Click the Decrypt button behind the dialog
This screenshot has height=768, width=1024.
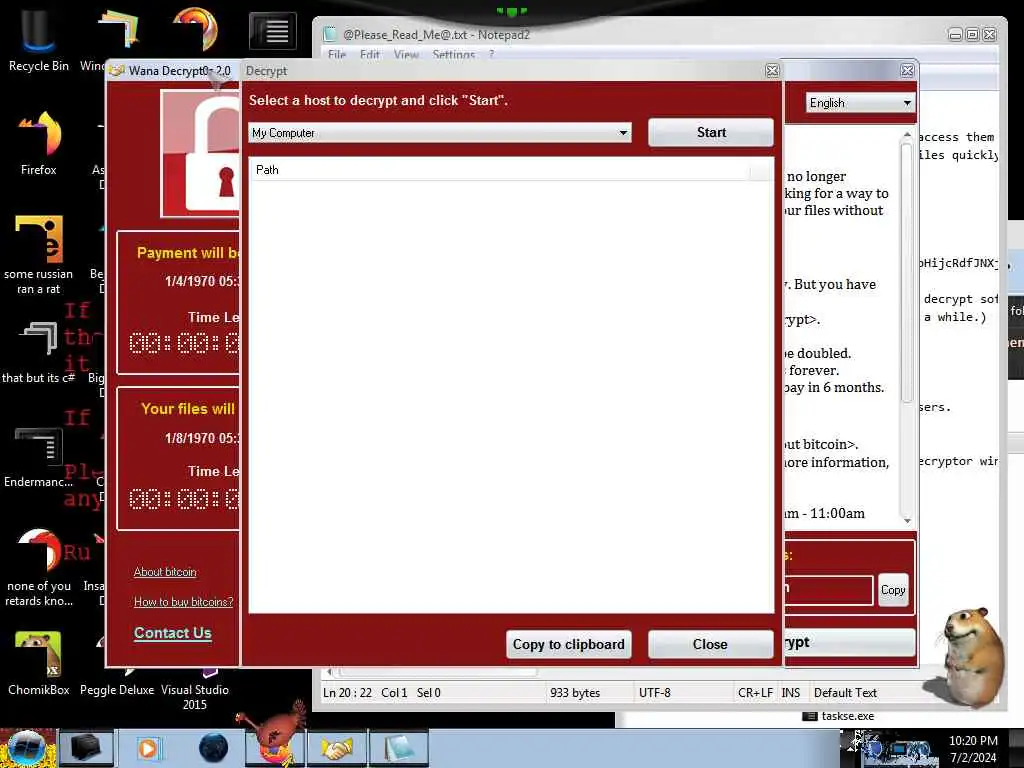[849, 643]
